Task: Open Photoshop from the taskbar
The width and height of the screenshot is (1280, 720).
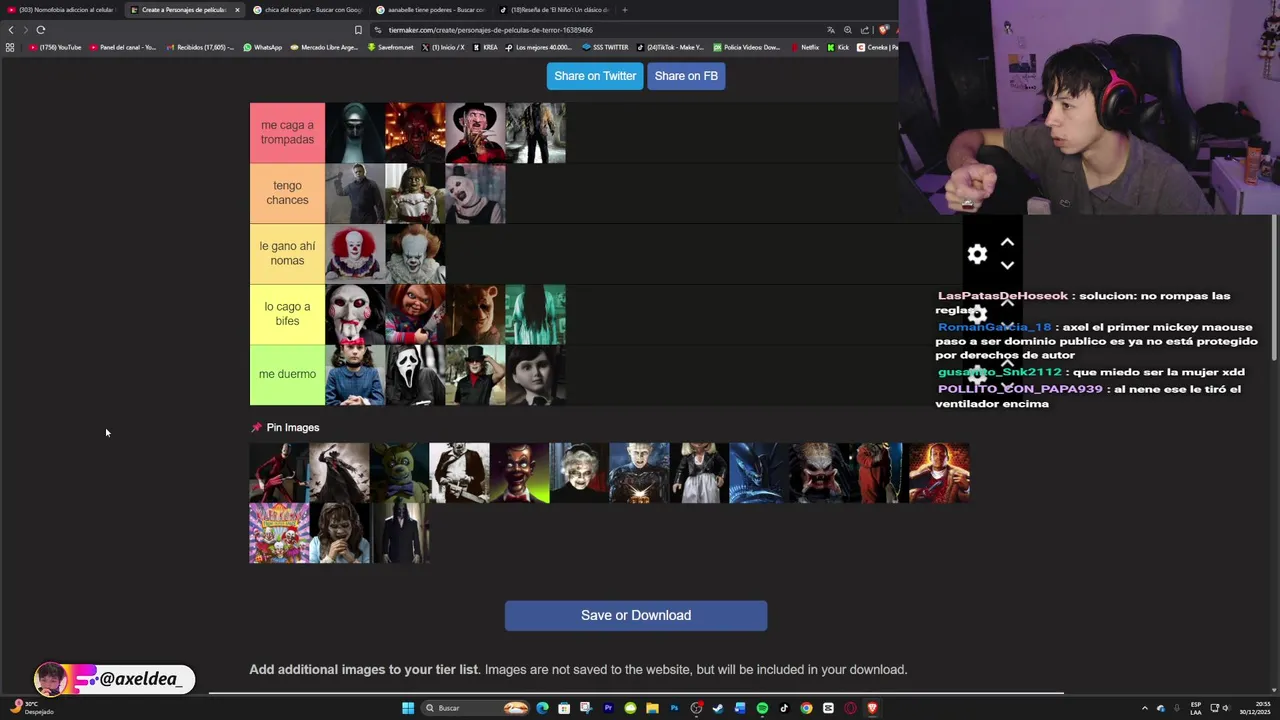Action: pos(675,708)
